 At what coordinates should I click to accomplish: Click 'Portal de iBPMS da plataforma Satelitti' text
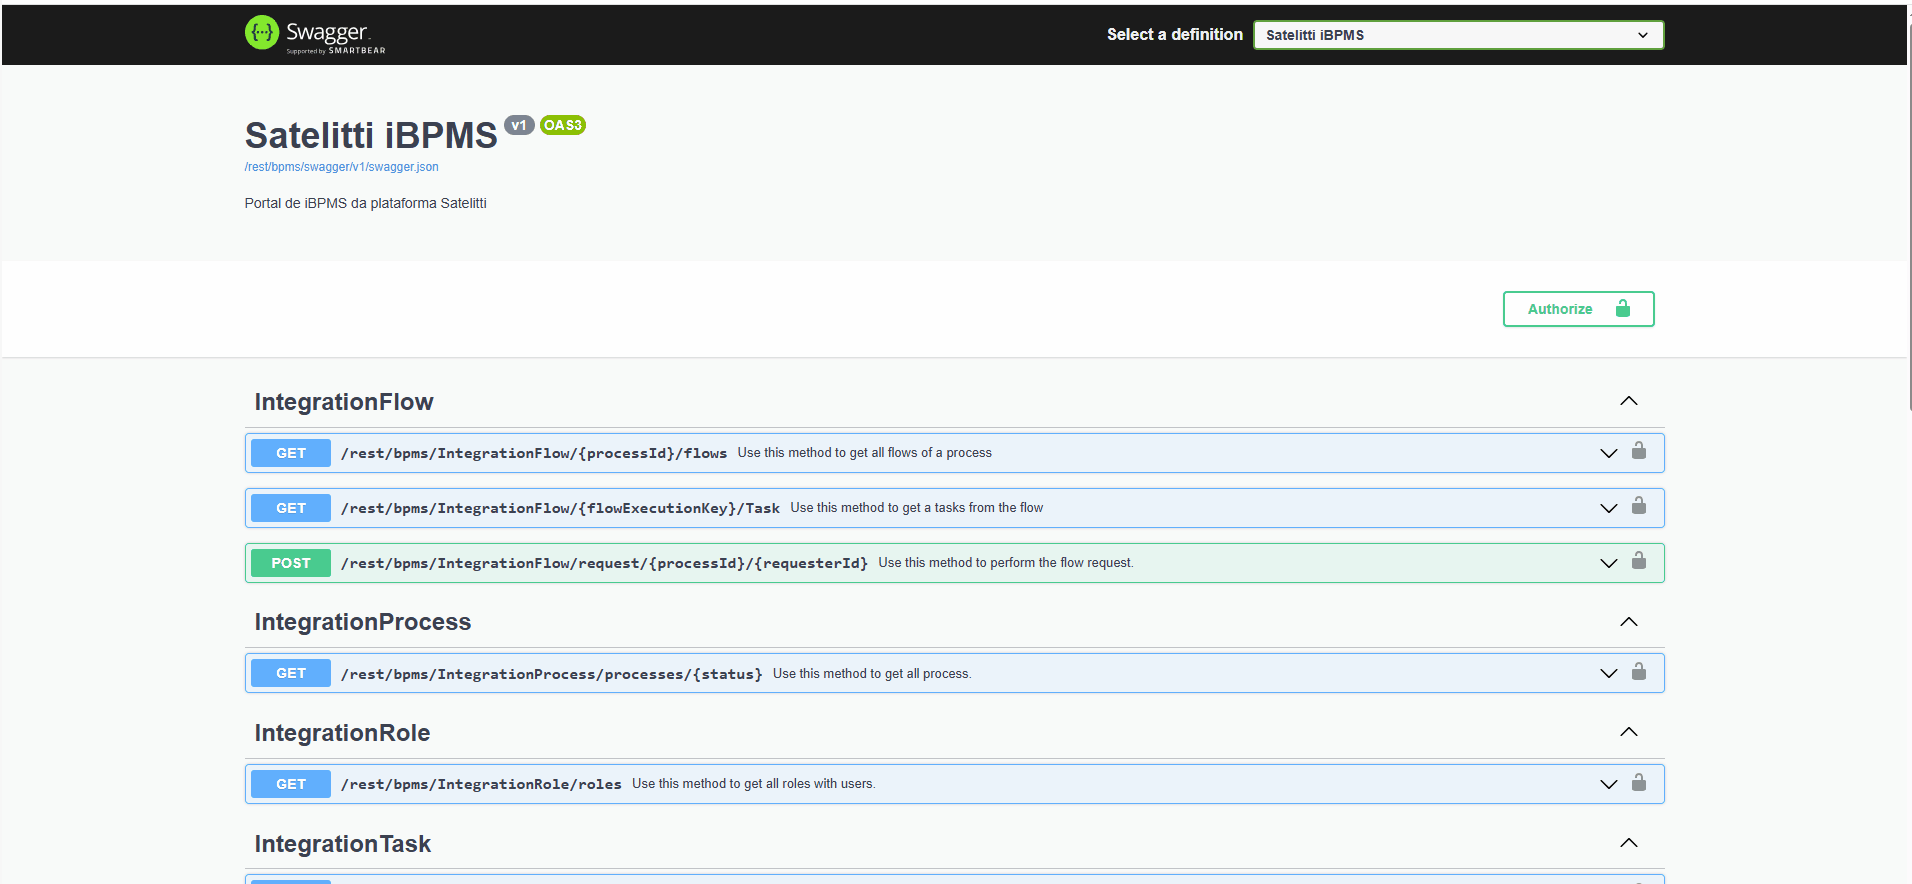pos(366,203)
